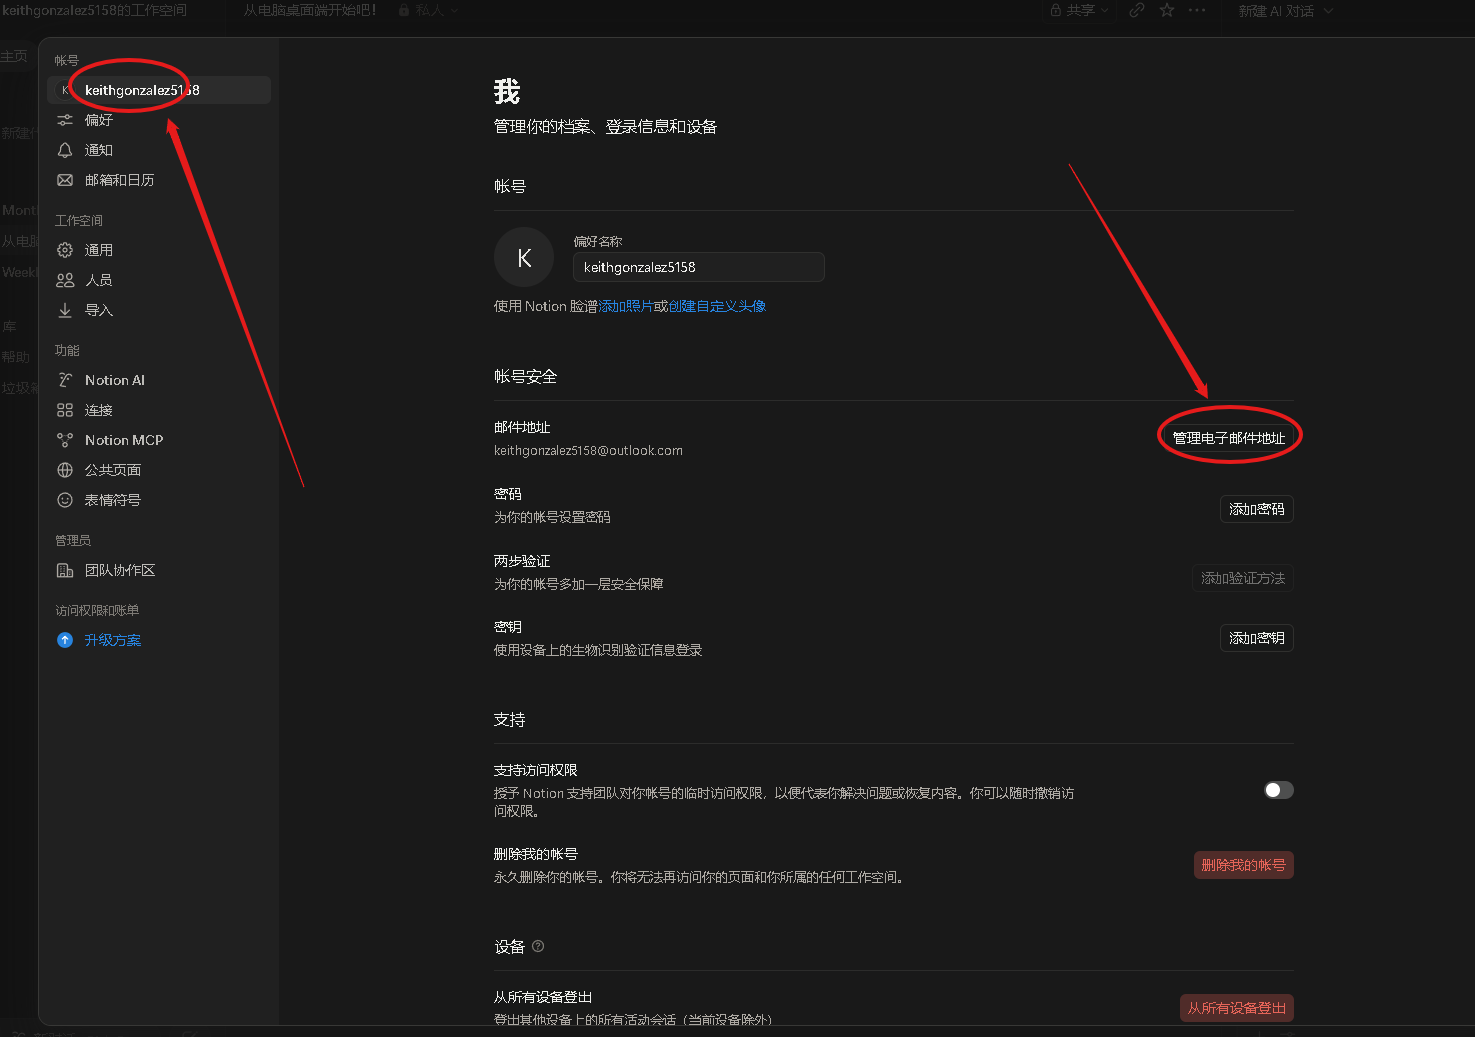This screenshot has height=1037, width=1475.
Task: Select the 导入 download arrow icon
Action: point(65,310)
